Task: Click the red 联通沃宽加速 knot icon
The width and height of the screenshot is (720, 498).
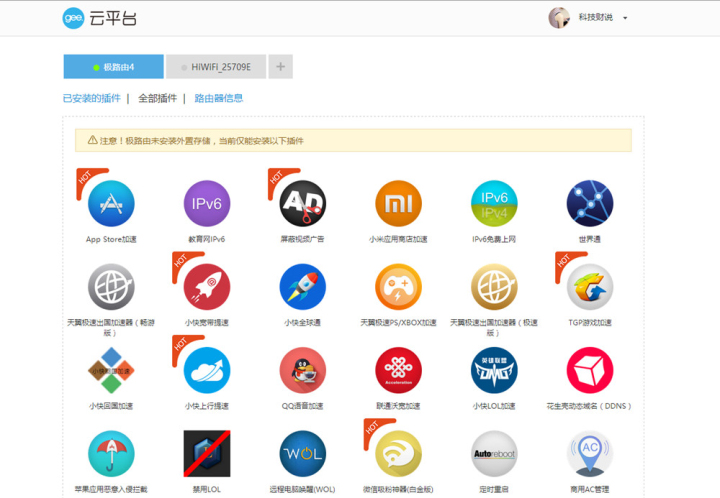Action: [x=399, y=370]
